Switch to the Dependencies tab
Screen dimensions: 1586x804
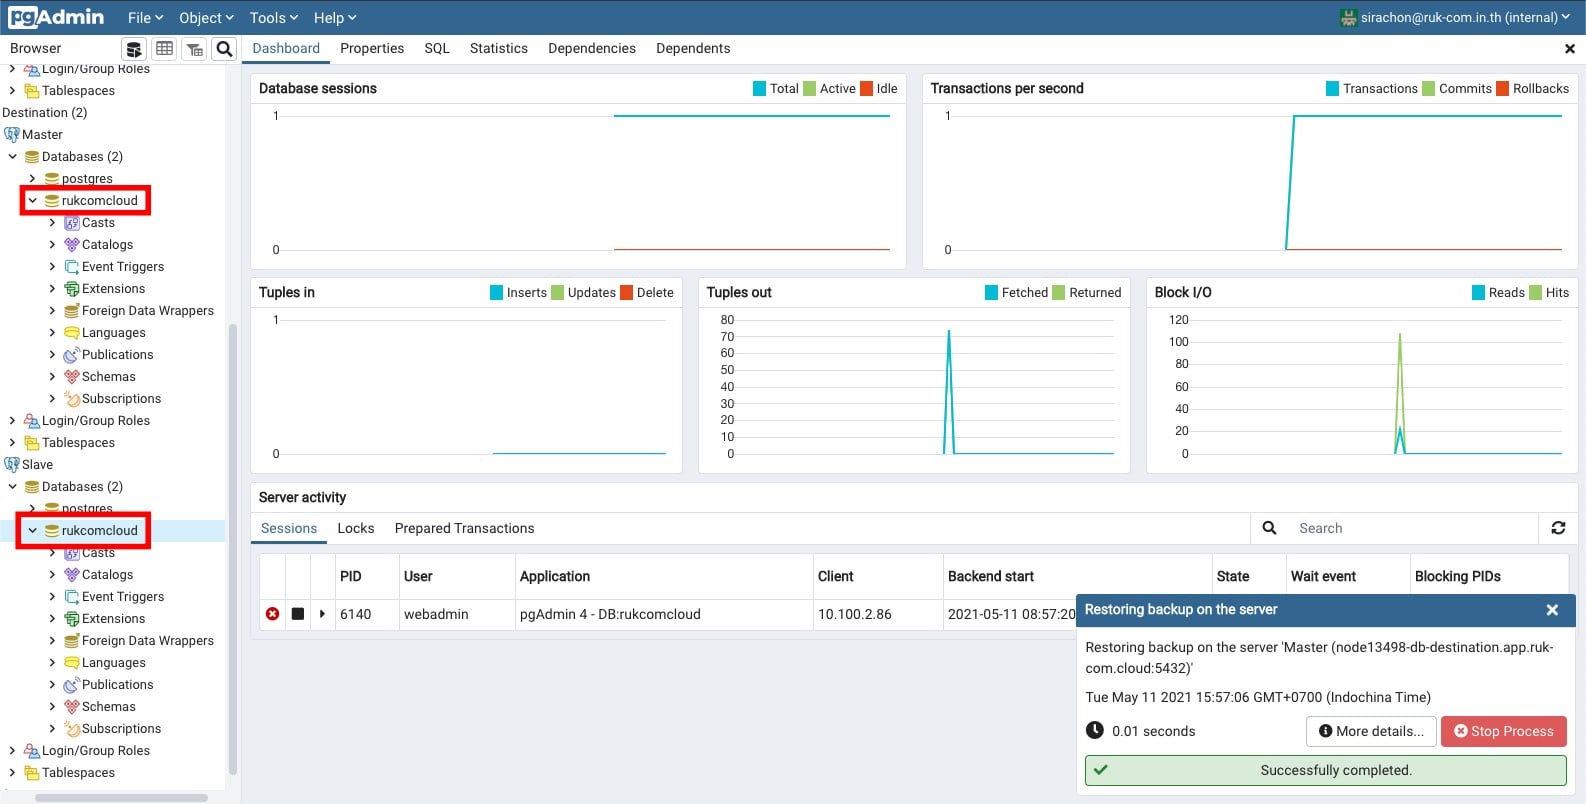point(592,48)
